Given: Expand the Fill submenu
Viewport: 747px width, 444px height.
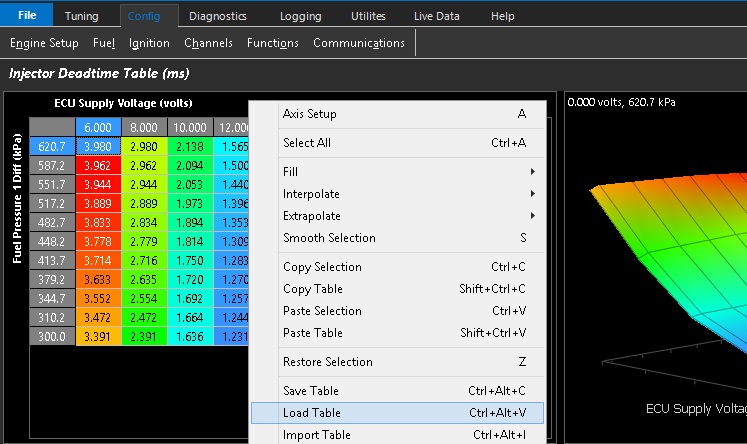Looking at the screenshot, I should click(397, 172).
